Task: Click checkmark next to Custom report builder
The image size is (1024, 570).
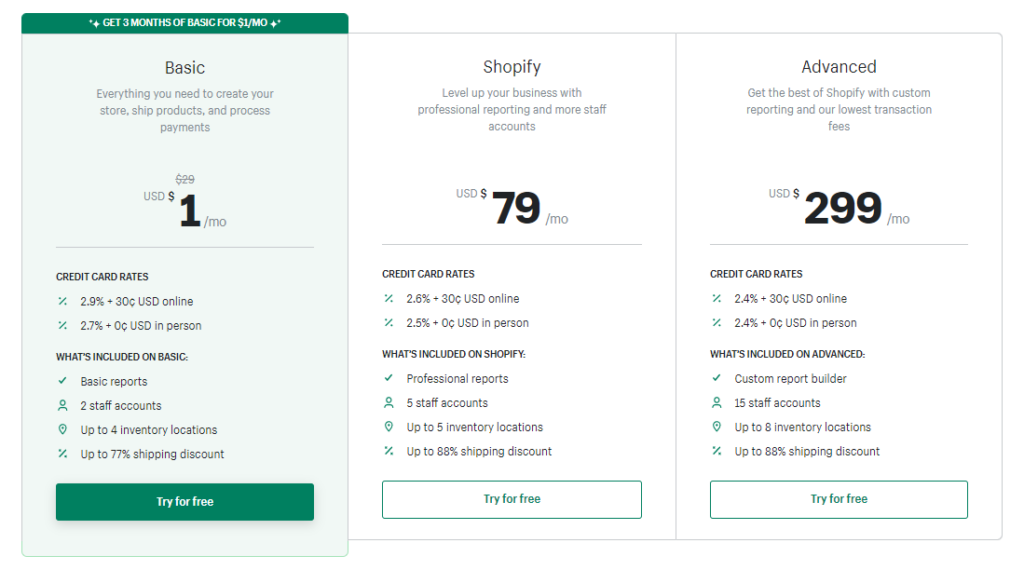Action: pos(716,378)
